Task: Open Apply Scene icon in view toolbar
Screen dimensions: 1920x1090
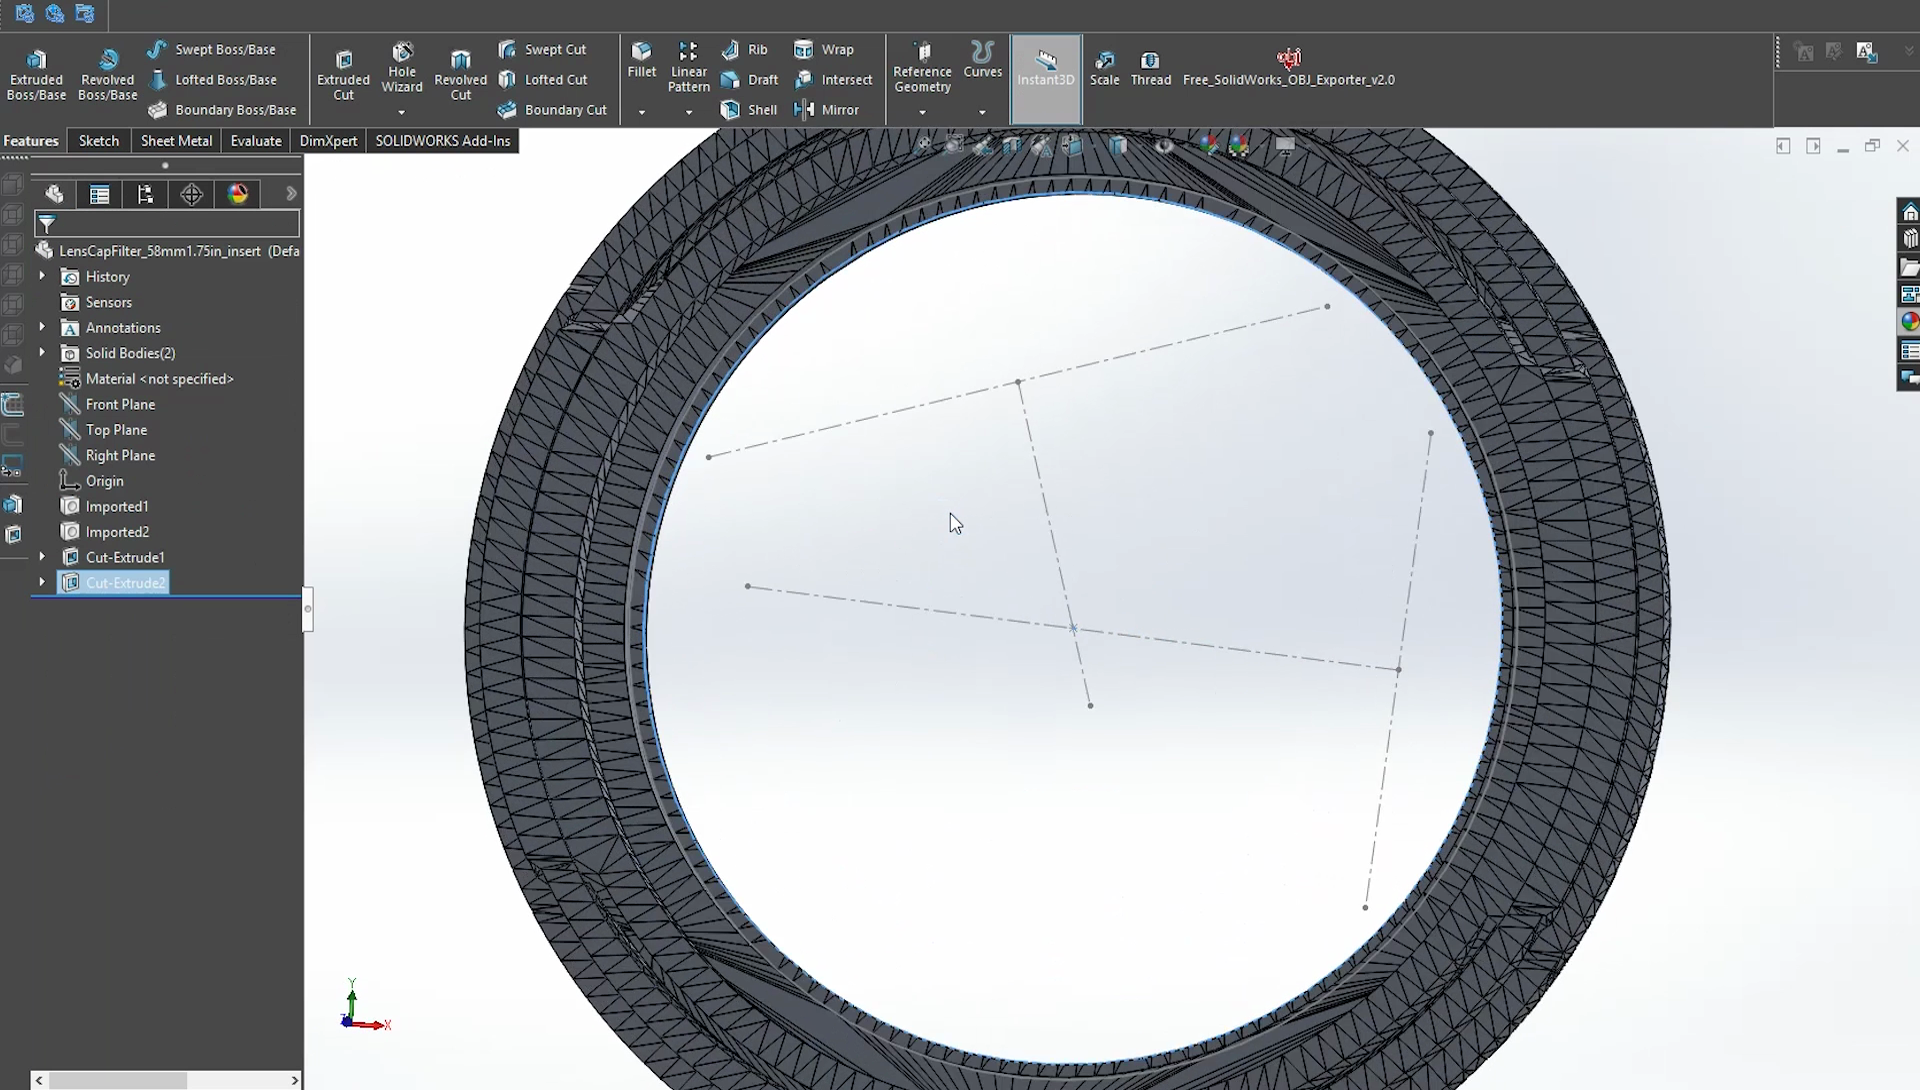Action: [1239, 146]
